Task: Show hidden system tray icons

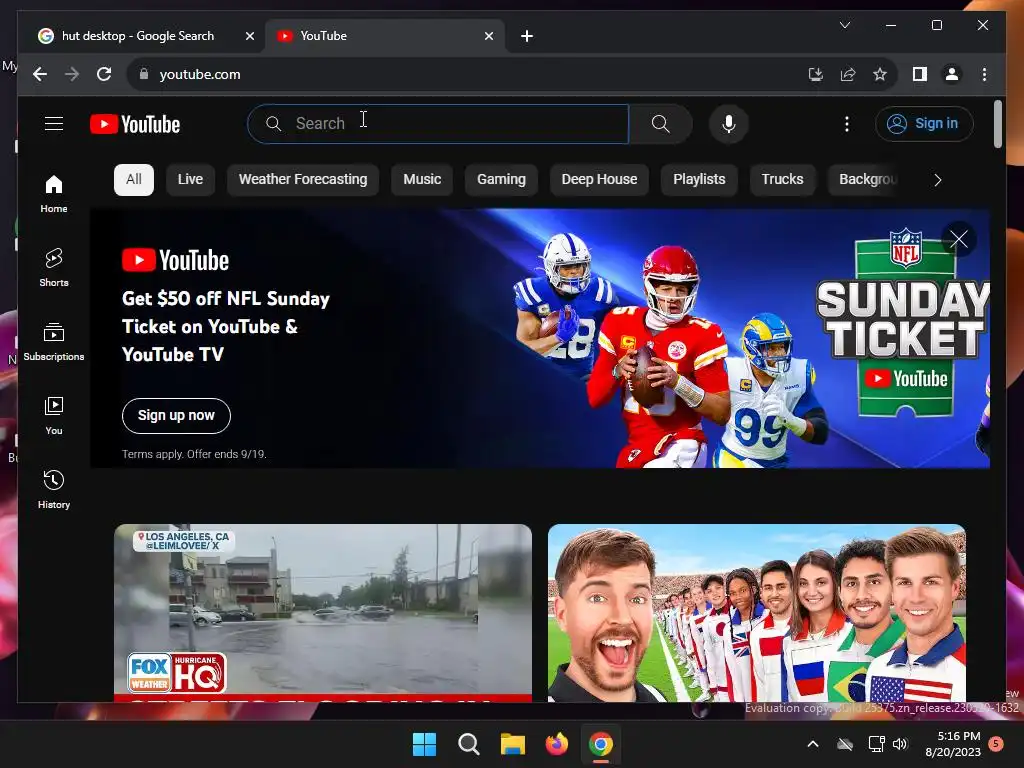Action: pyautogui.click(x=812, y=744)
